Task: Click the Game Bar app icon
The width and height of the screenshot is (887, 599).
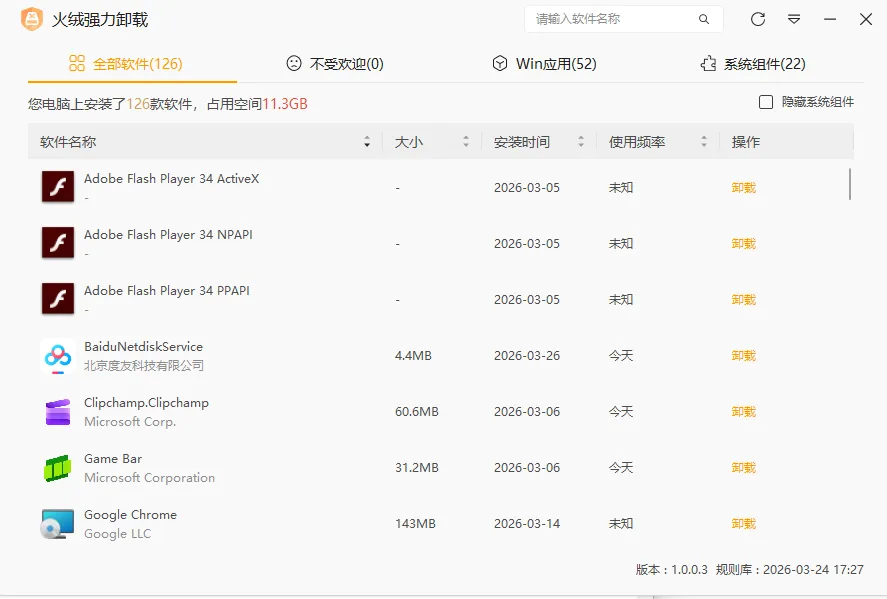Action: 58,468
